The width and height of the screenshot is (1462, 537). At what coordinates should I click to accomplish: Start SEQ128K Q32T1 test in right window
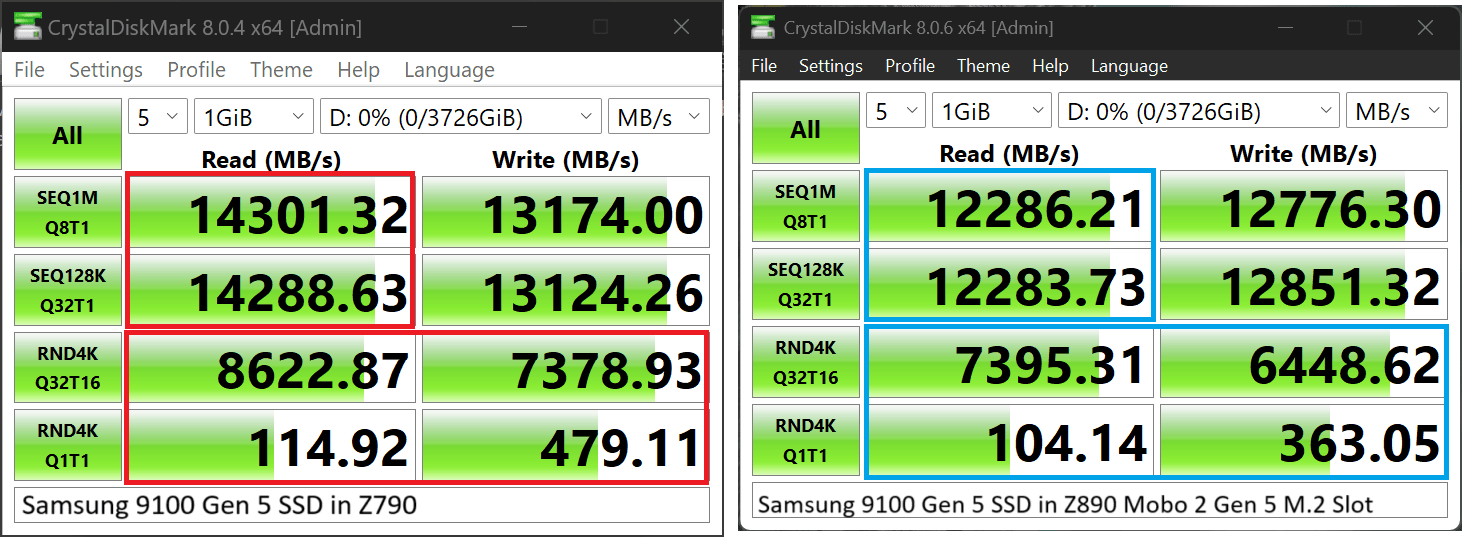[806, 284]
